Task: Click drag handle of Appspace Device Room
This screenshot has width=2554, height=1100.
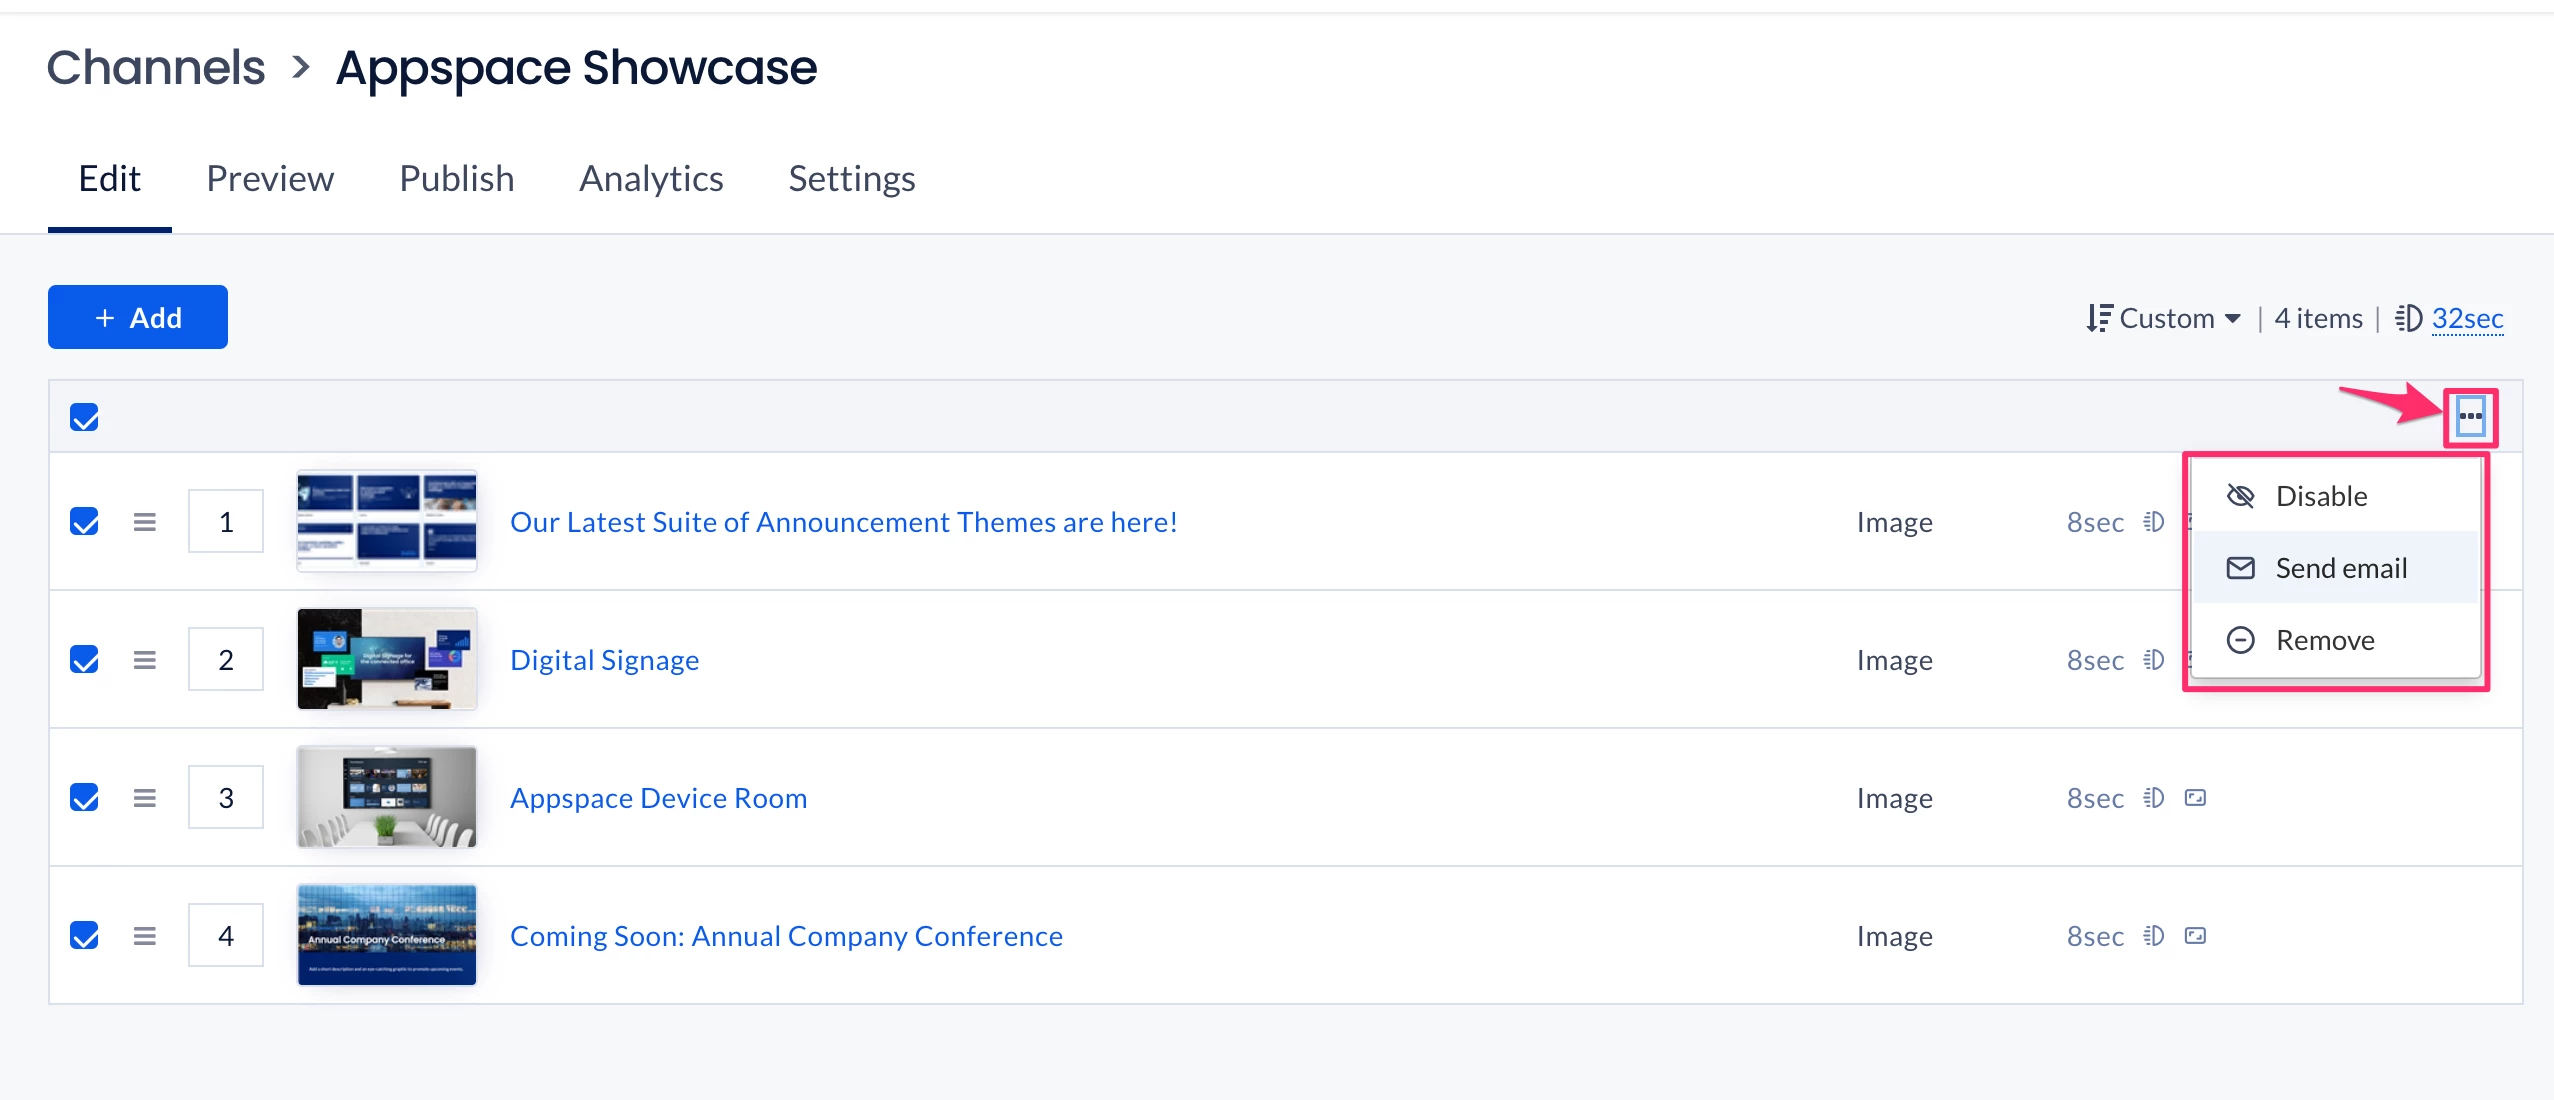Action: pos(145,798)
